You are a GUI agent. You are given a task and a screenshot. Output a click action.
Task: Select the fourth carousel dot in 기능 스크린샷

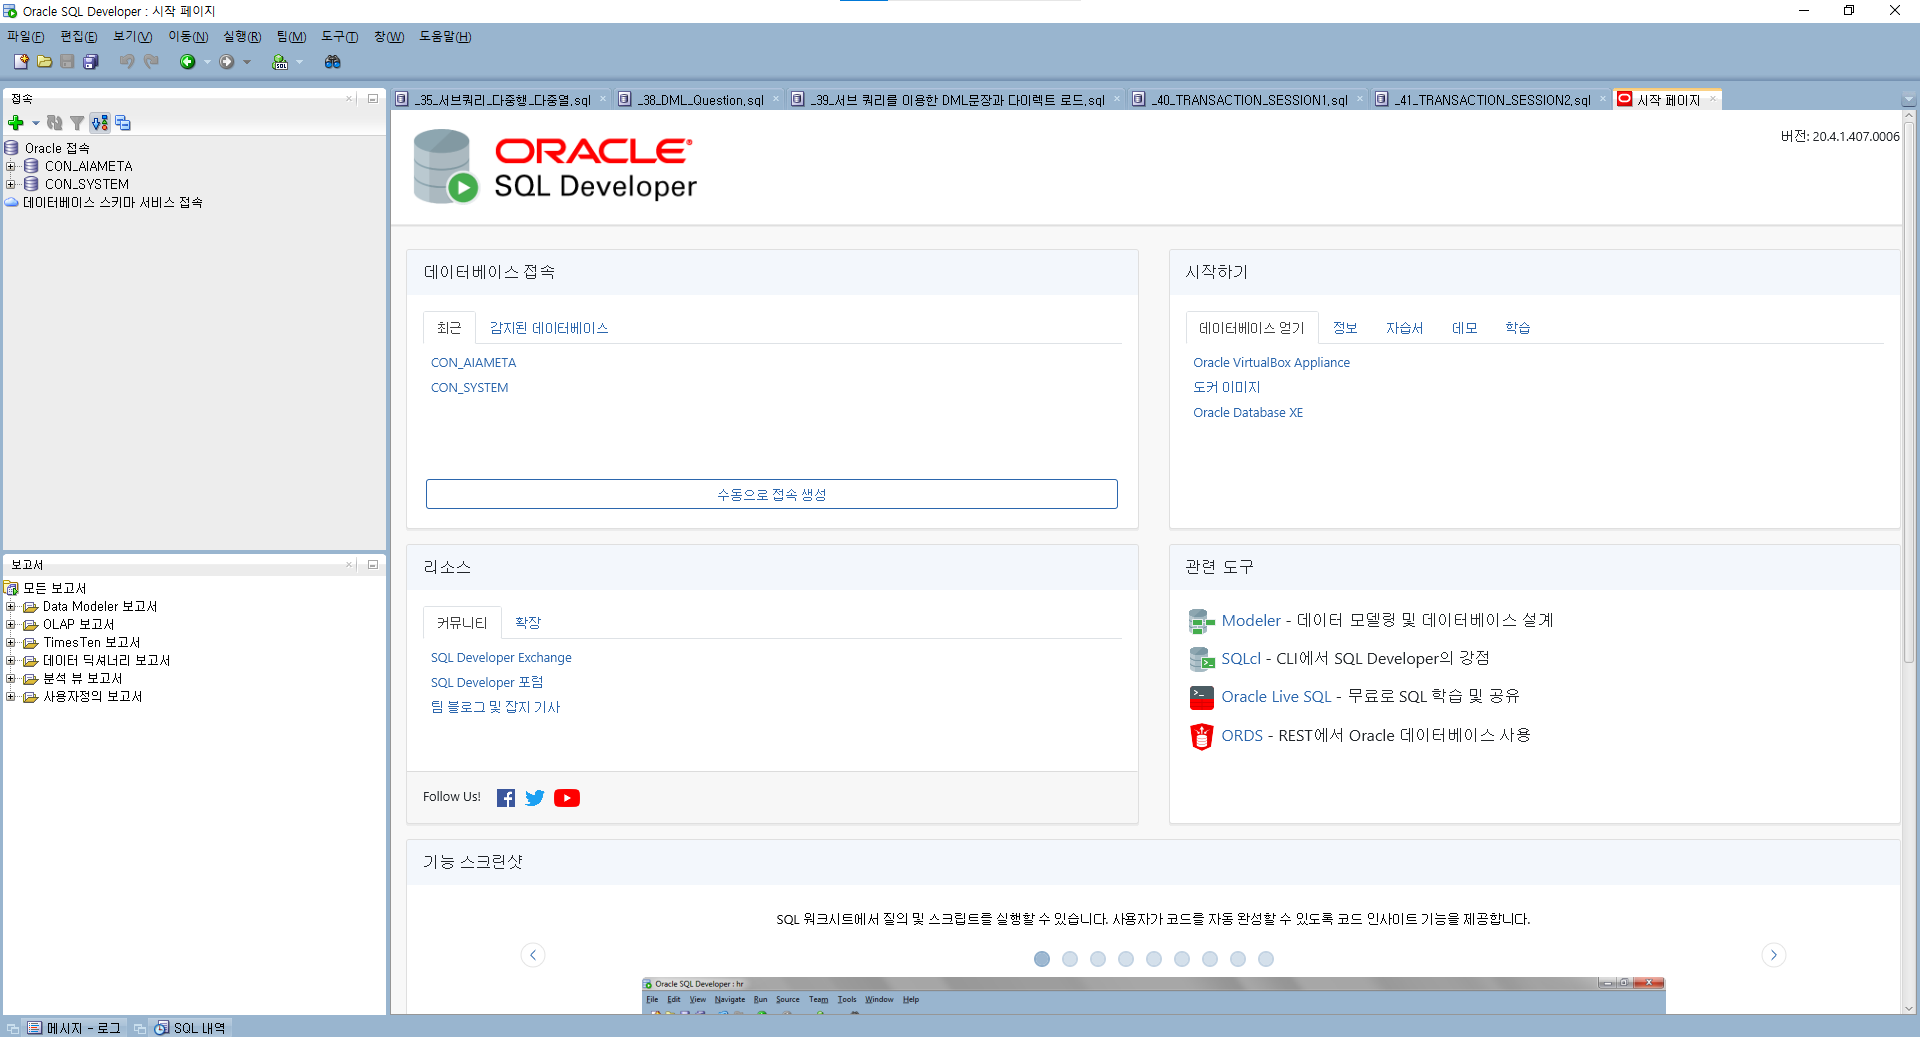pos(1126,959)
